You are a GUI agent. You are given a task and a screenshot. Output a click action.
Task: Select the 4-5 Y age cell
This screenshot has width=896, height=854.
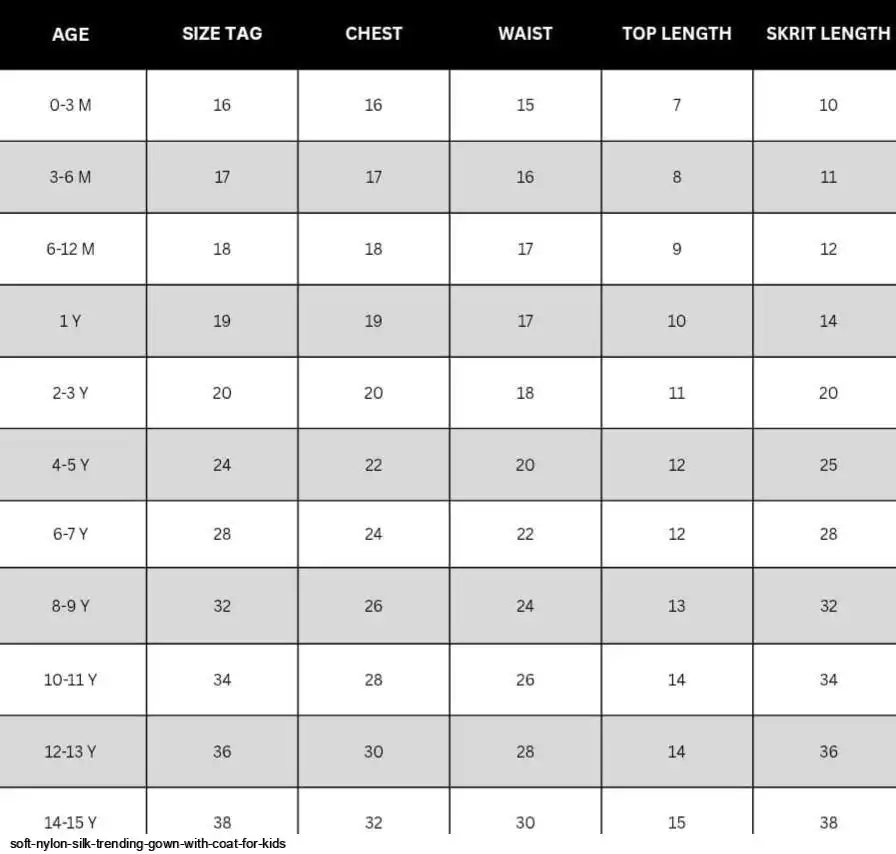click(70, 465)
